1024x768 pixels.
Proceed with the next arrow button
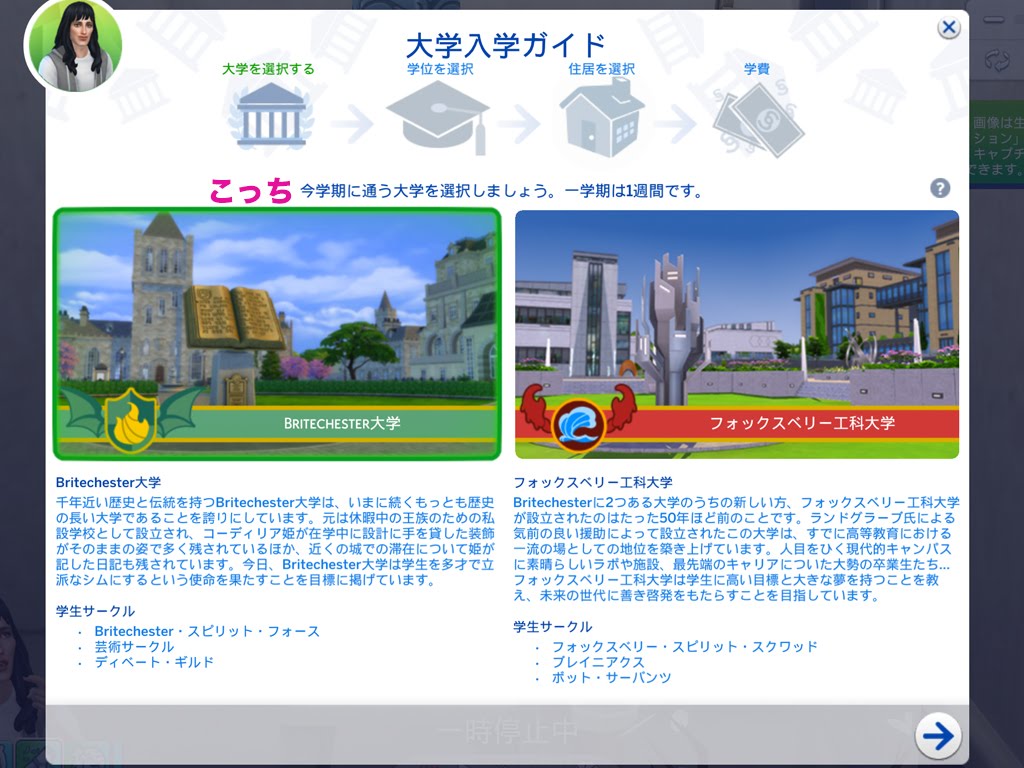938,737
